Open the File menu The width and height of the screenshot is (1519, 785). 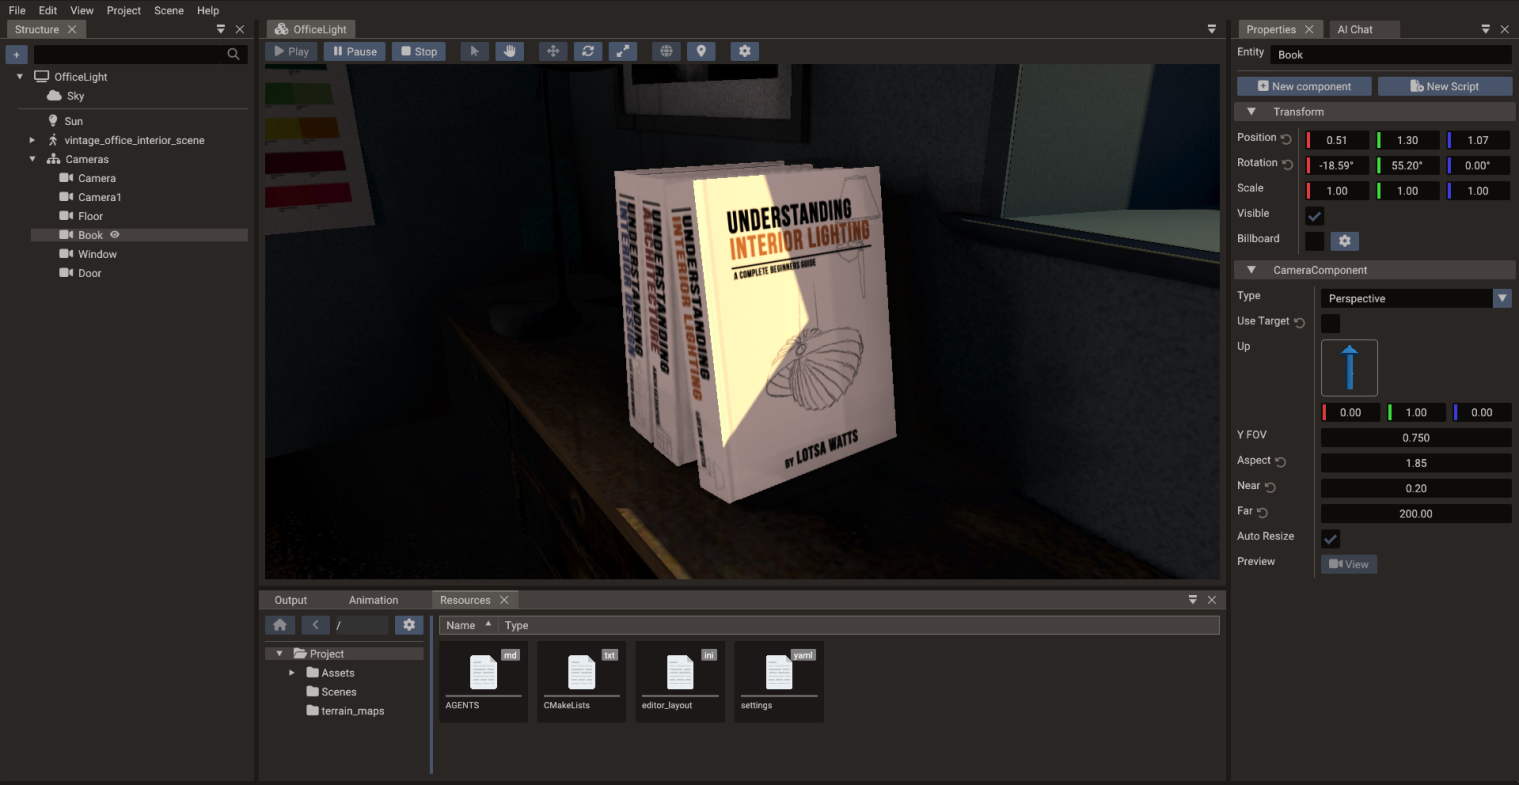tap(17, 10)
